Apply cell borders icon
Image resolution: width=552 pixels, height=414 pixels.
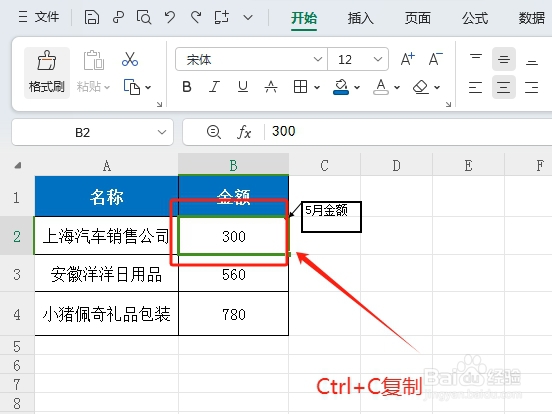(300, 87)
